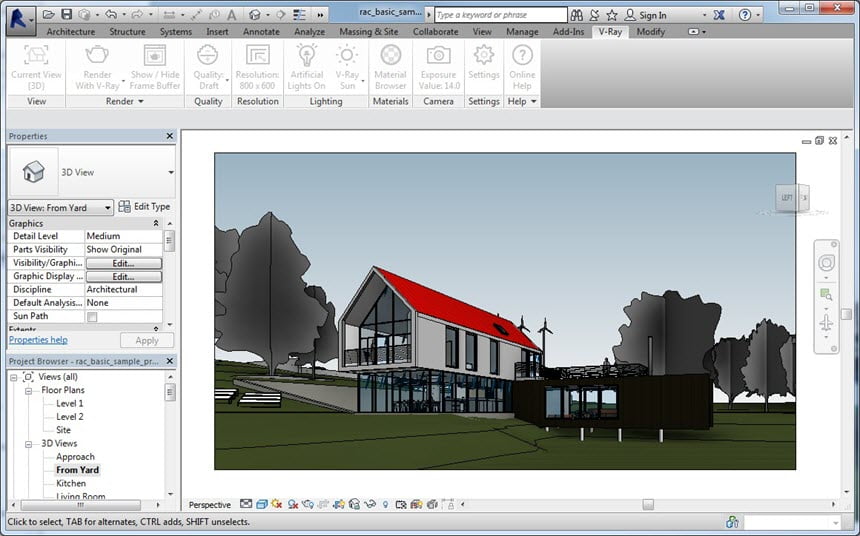
Task: Click the star favorites icon in title bar
Action: pos(612,15)
